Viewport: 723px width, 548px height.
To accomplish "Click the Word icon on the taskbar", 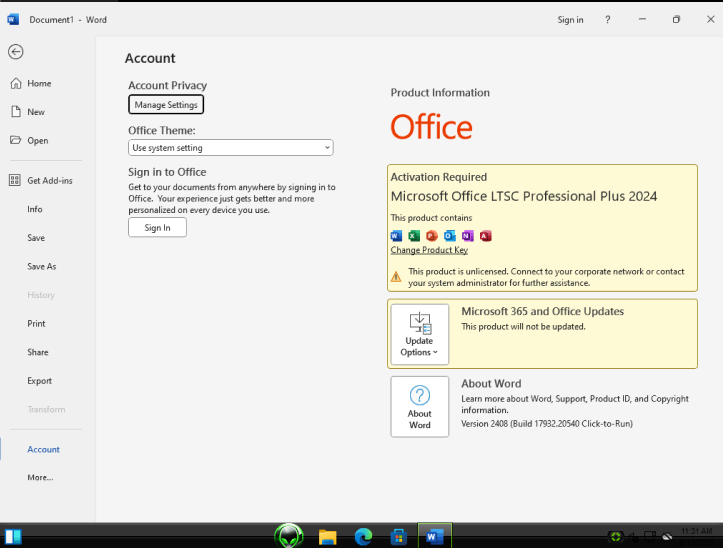I will [x=434, y=536].
